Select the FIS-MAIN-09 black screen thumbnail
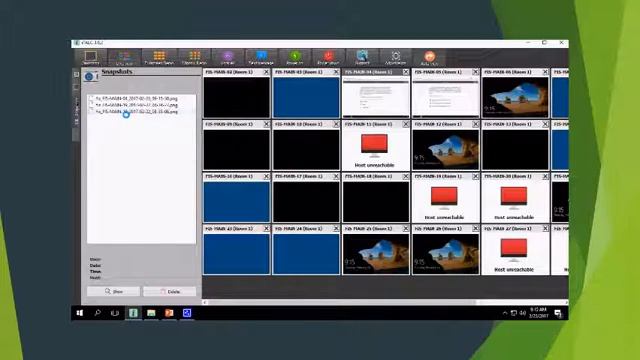This screenshot has width=640, height=360. click(237, 149)
